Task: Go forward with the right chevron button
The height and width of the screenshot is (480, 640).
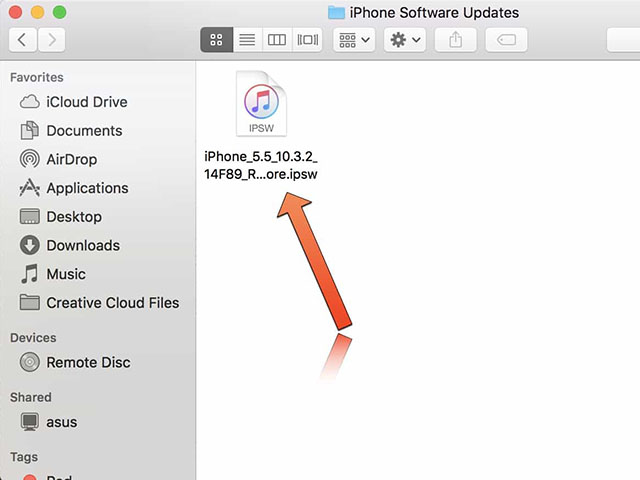Action: pyautogui.click(x=51, y=40)
